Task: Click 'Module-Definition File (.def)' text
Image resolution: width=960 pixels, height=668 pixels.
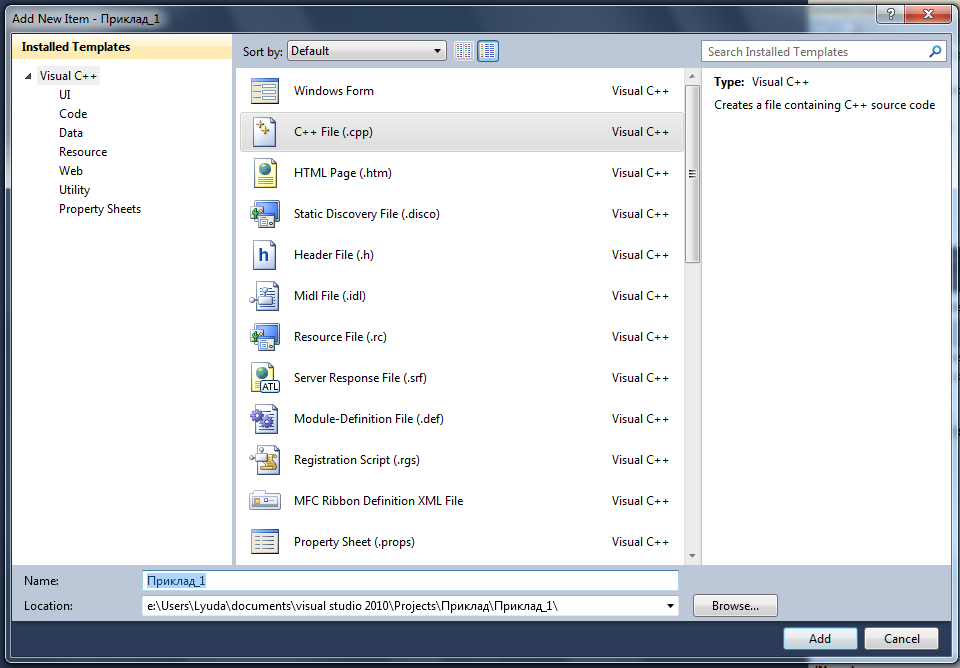Action: (x=369, y=419)
